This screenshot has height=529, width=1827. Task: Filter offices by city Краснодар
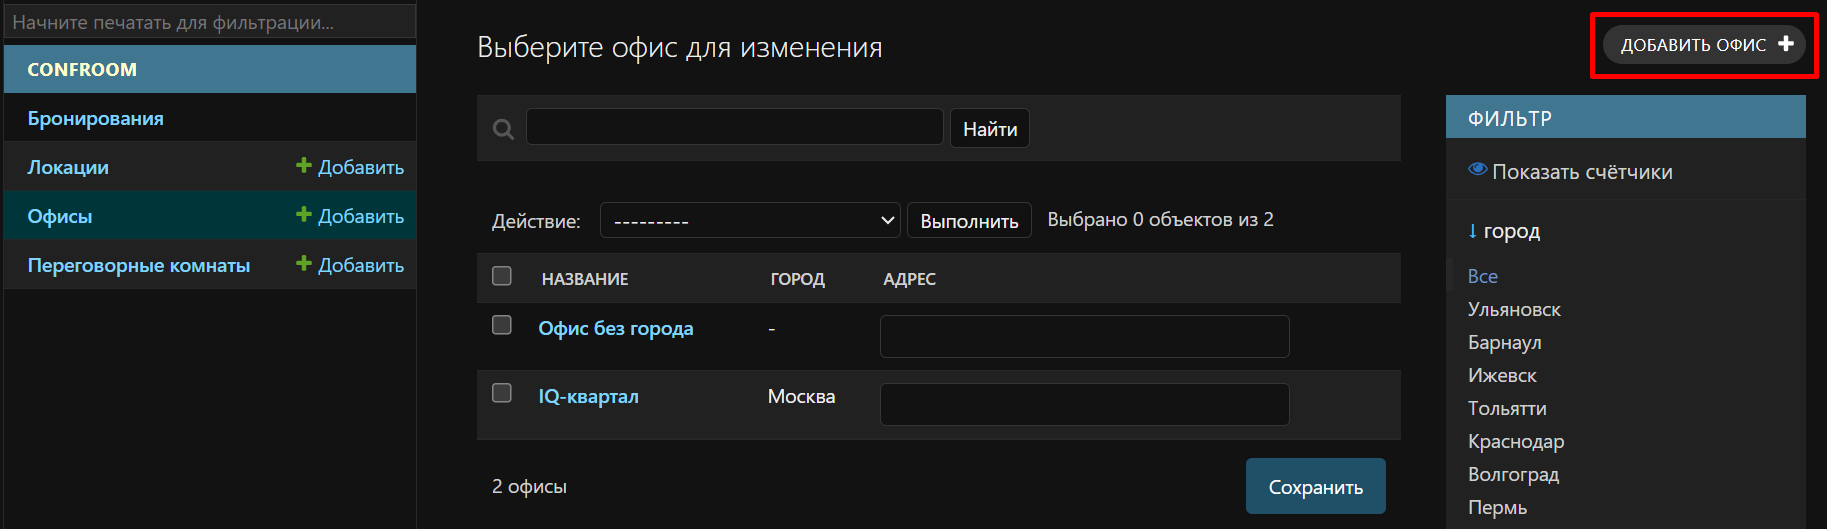(1515, 441)
